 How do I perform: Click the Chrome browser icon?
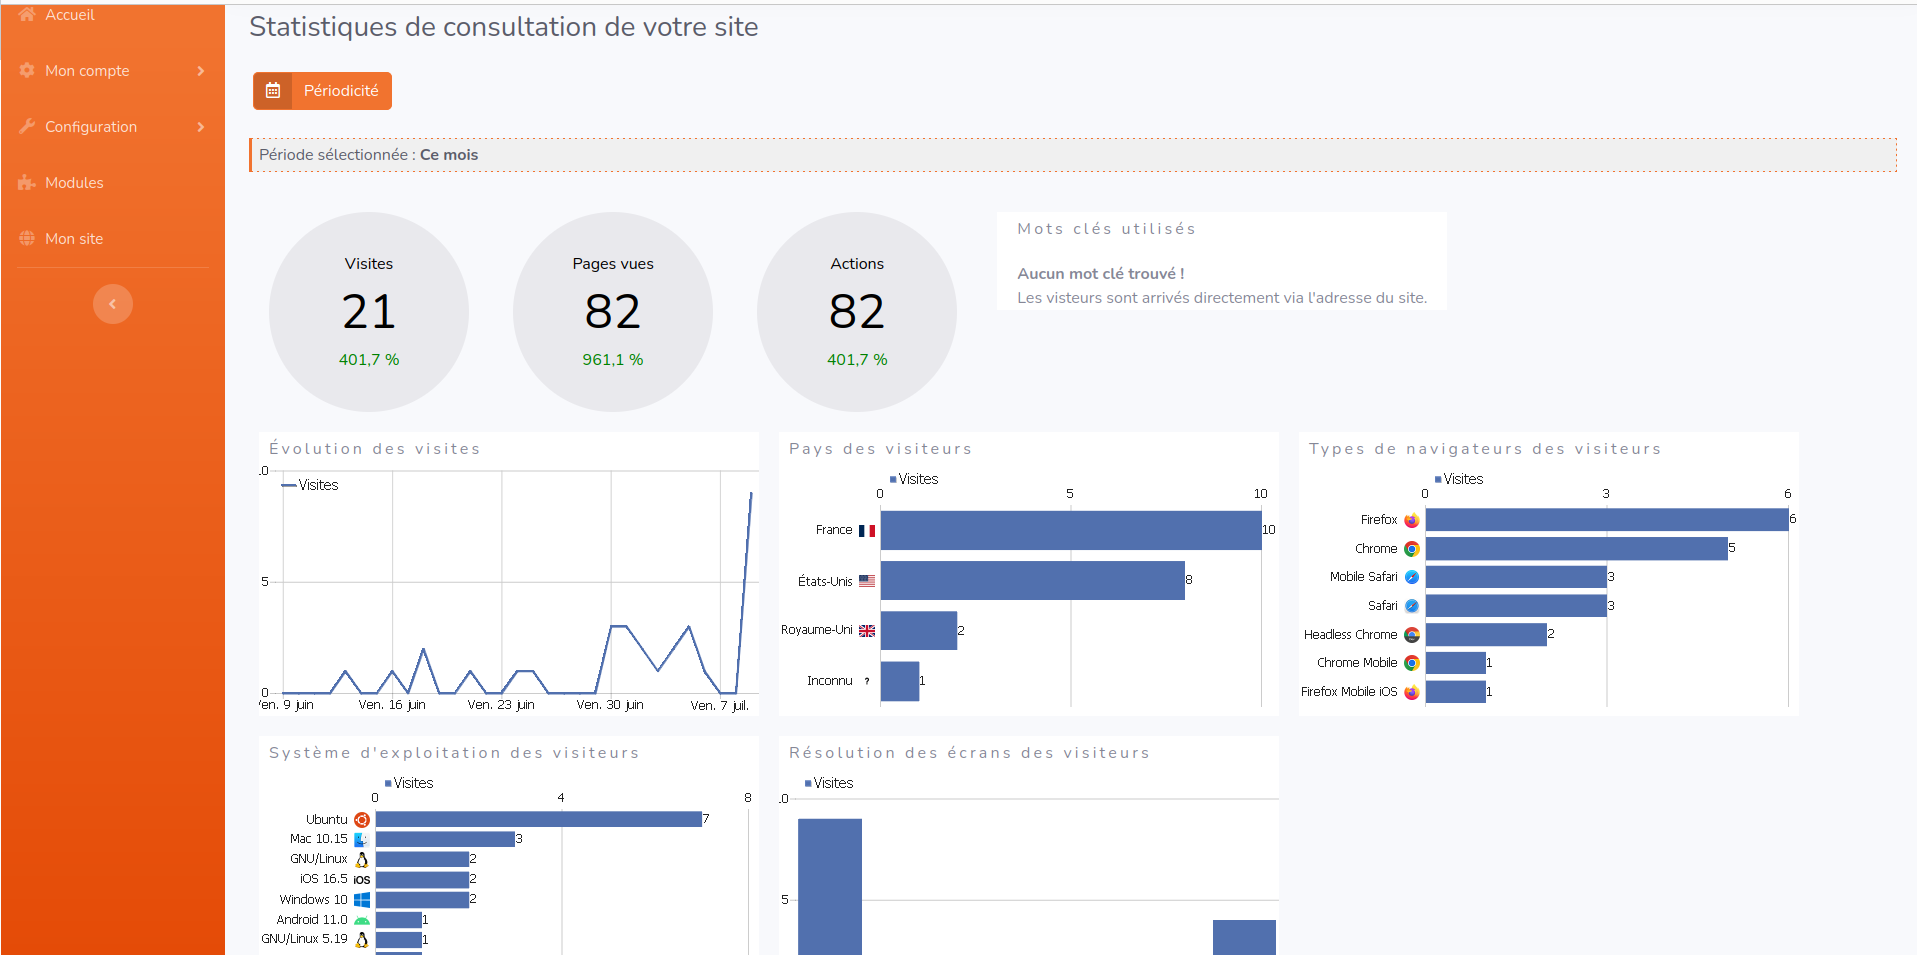1412,549
